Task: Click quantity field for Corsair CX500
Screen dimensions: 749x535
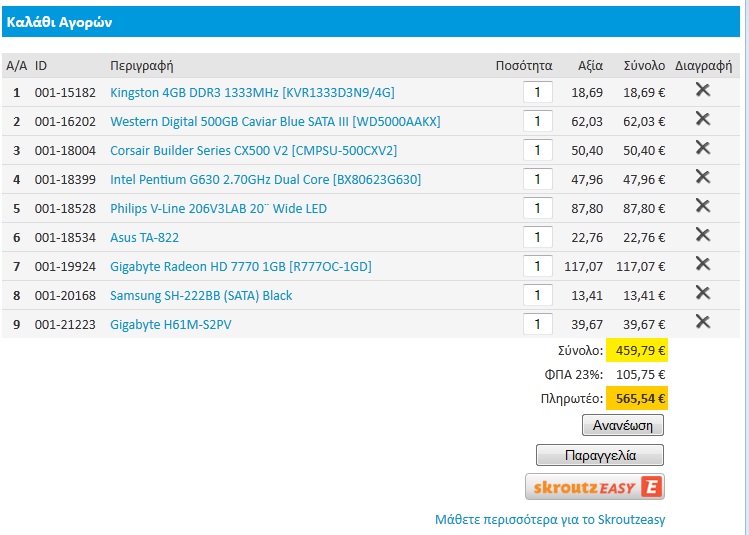Action: [538, 150]
